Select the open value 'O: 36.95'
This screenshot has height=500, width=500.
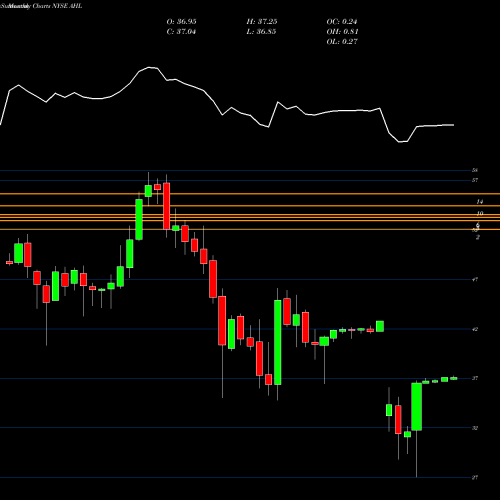click(181, 22)
